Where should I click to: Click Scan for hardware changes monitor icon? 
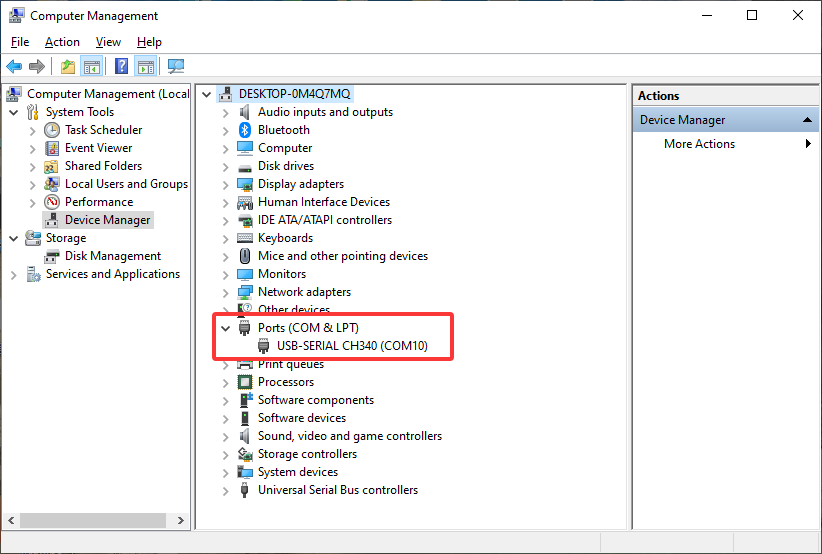click(176, 67)
